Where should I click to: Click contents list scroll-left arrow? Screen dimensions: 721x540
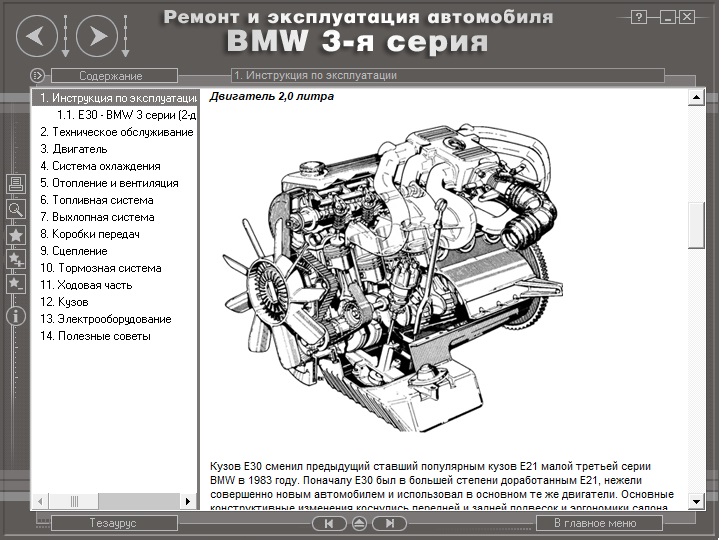click(x=40, y=501)
